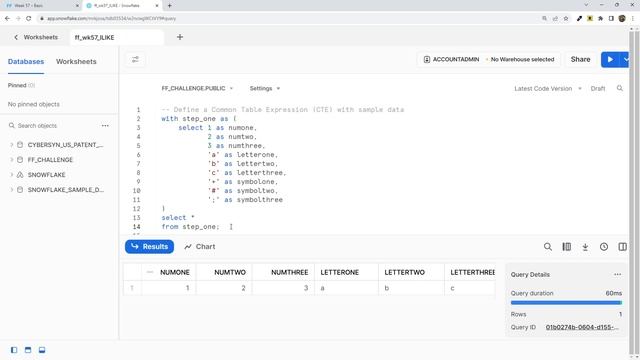640x360 pixels.
Task: Go back to Worksheets list
Action: click(x=36, y=37)
